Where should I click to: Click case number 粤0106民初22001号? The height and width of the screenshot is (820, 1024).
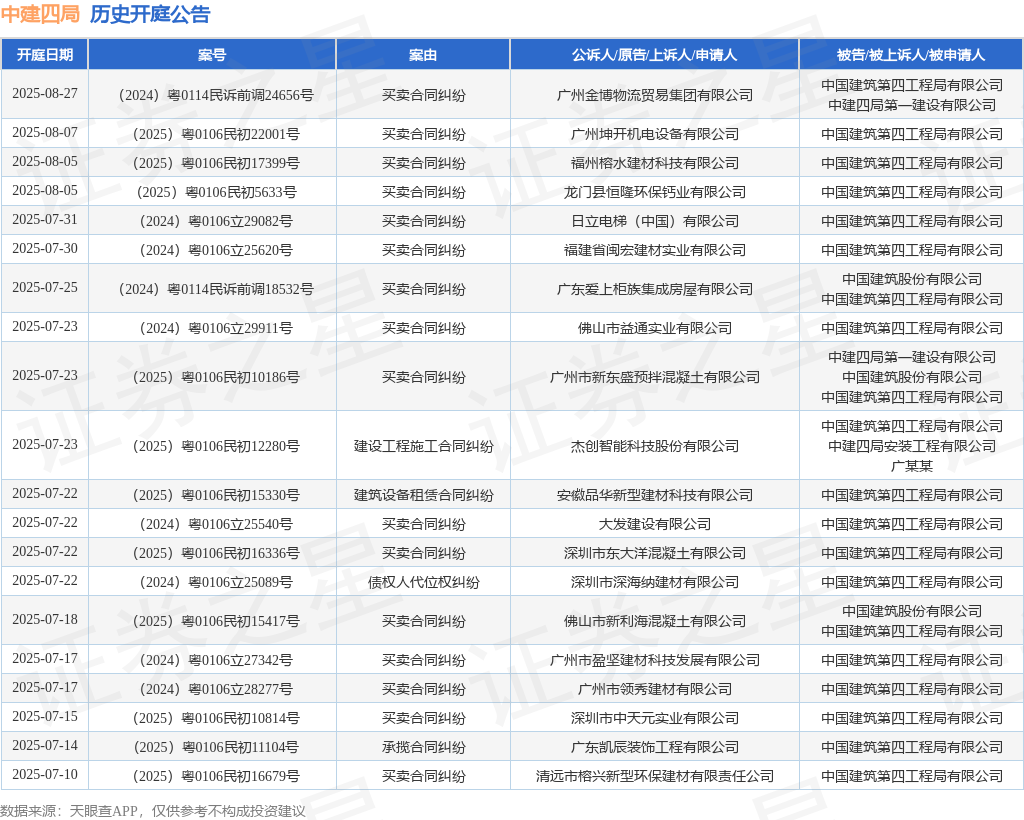click(216, 134)
